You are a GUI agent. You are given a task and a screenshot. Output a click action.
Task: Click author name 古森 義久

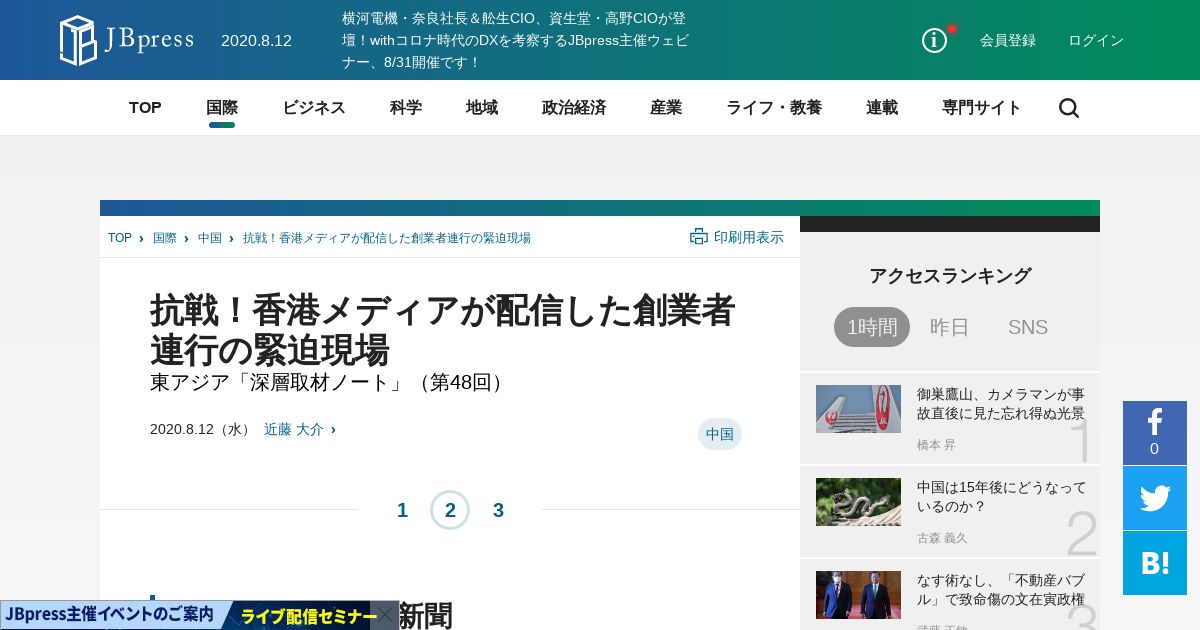tap(942, 538)
